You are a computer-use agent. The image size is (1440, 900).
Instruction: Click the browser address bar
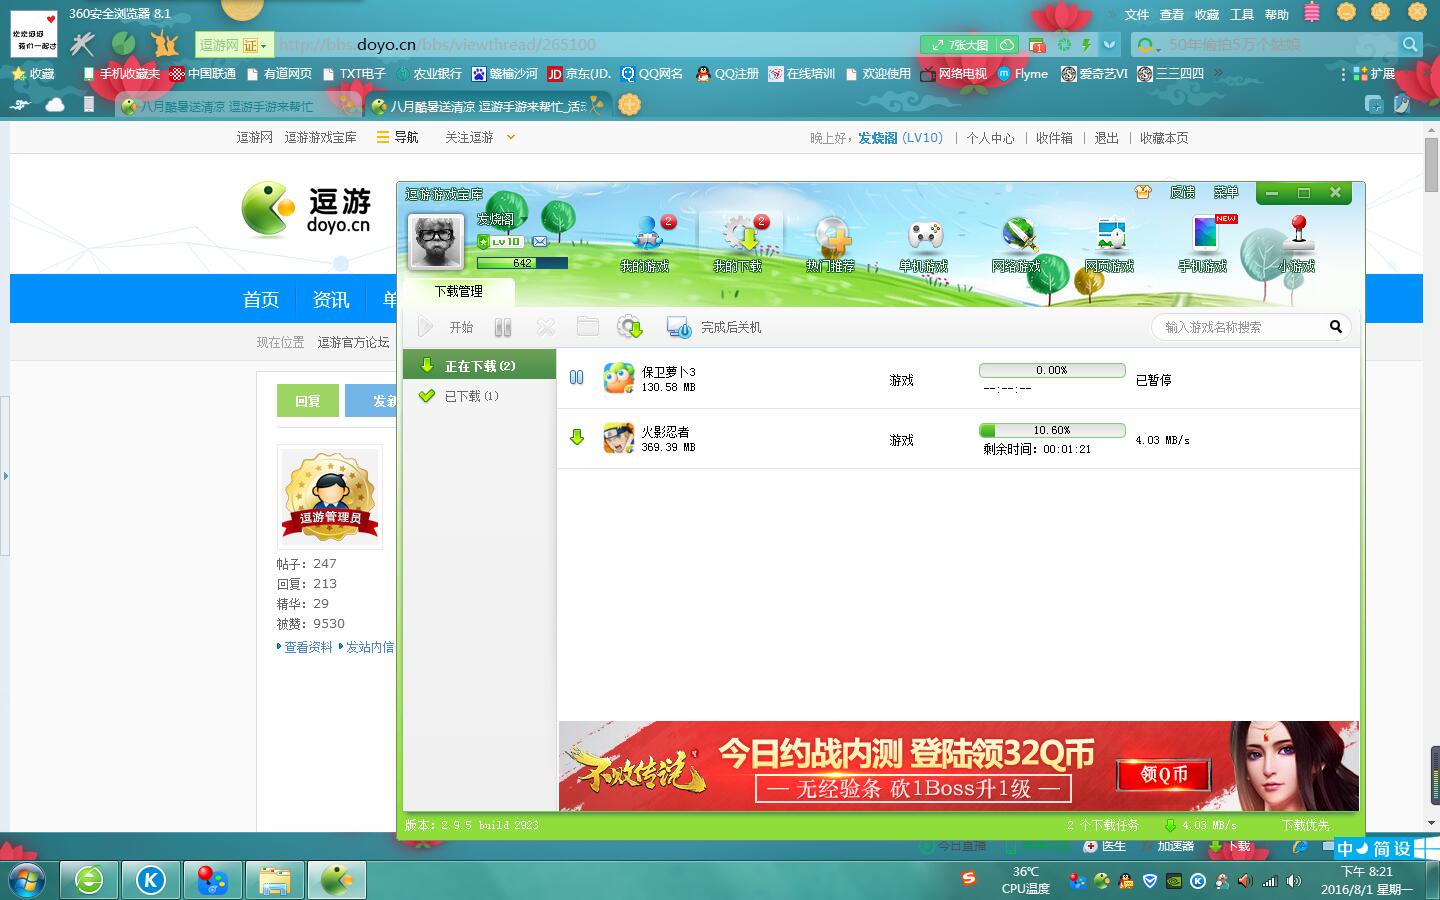[595, 45]
